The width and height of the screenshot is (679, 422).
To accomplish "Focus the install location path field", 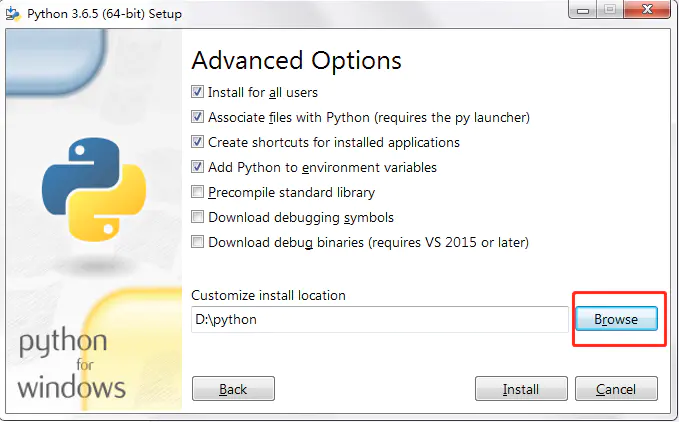I will [380, 319].
